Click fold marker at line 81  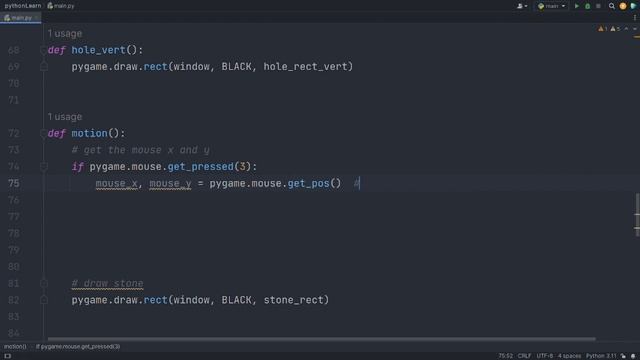(44, 283)
